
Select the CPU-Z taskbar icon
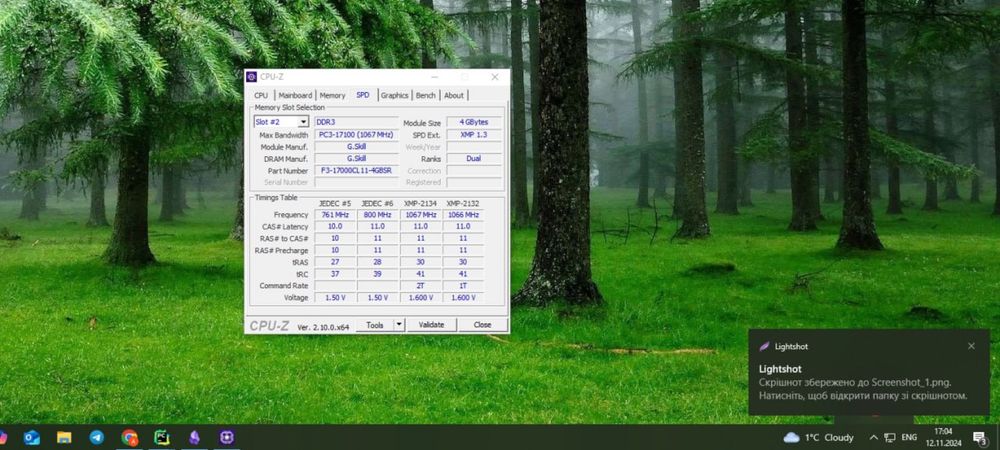[x=227, y=437]
